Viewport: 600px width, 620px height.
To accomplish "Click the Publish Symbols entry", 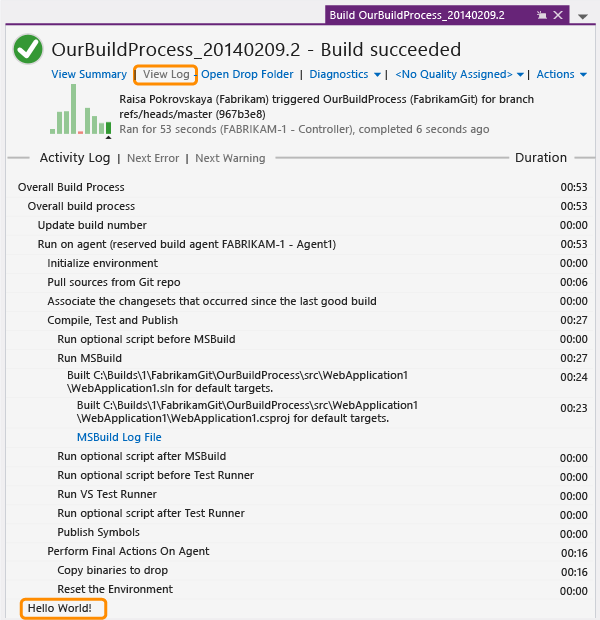I will pyautogui.click(x=301, y=532).
